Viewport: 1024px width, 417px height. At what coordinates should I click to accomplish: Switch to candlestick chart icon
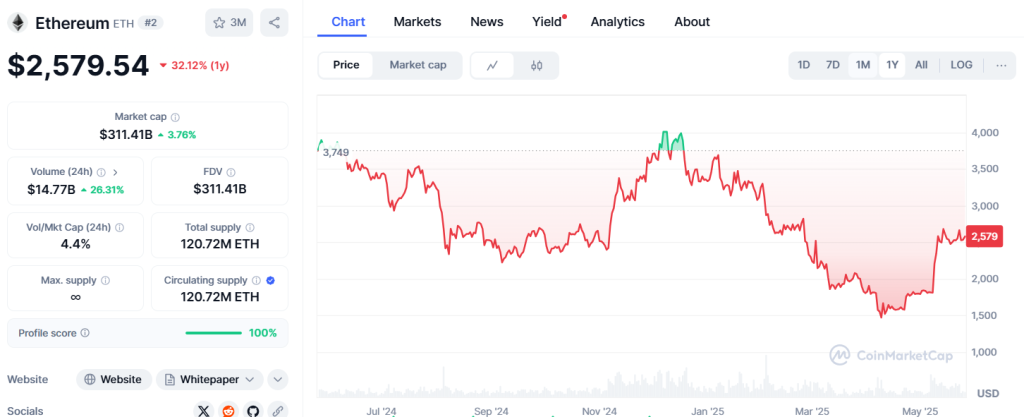click(536, 65)
